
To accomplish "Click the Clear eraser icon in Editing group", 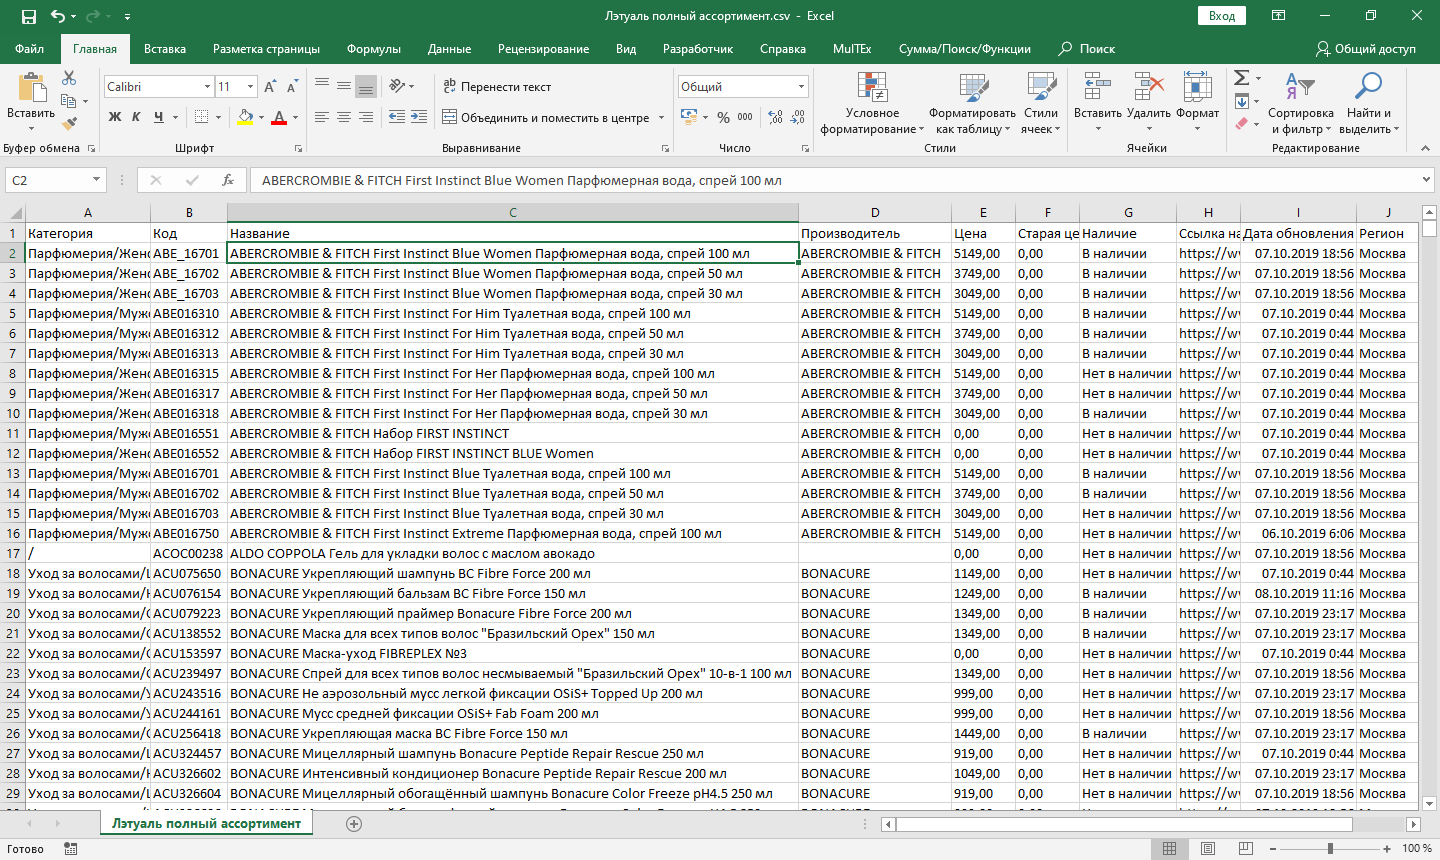I will click(1241, 124).
